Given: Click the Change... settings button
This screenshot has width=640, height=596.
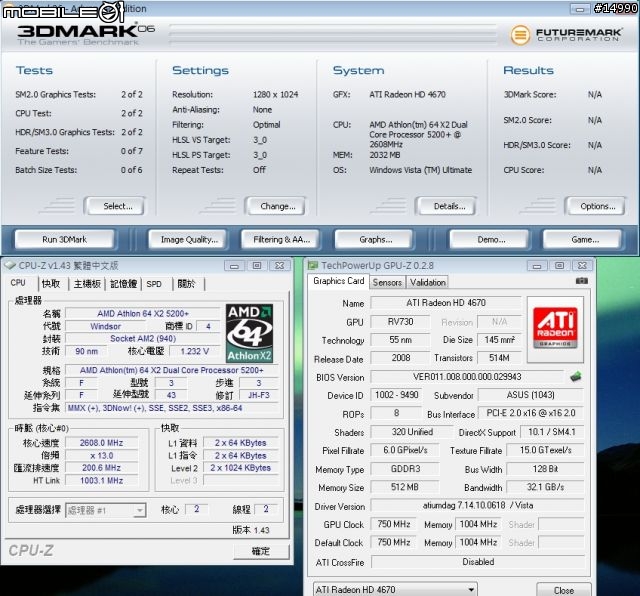Looking at the screenshot, I should [276, 206].
